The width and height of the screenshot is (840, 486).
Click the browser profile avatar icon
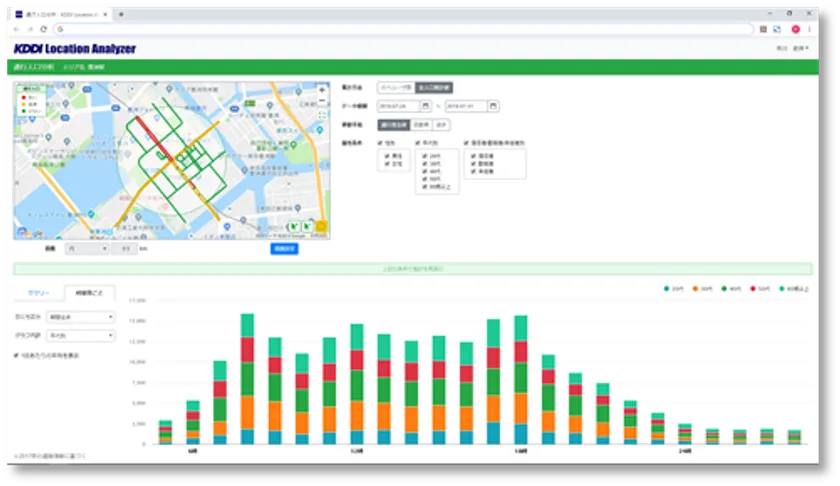click(795, 29)
